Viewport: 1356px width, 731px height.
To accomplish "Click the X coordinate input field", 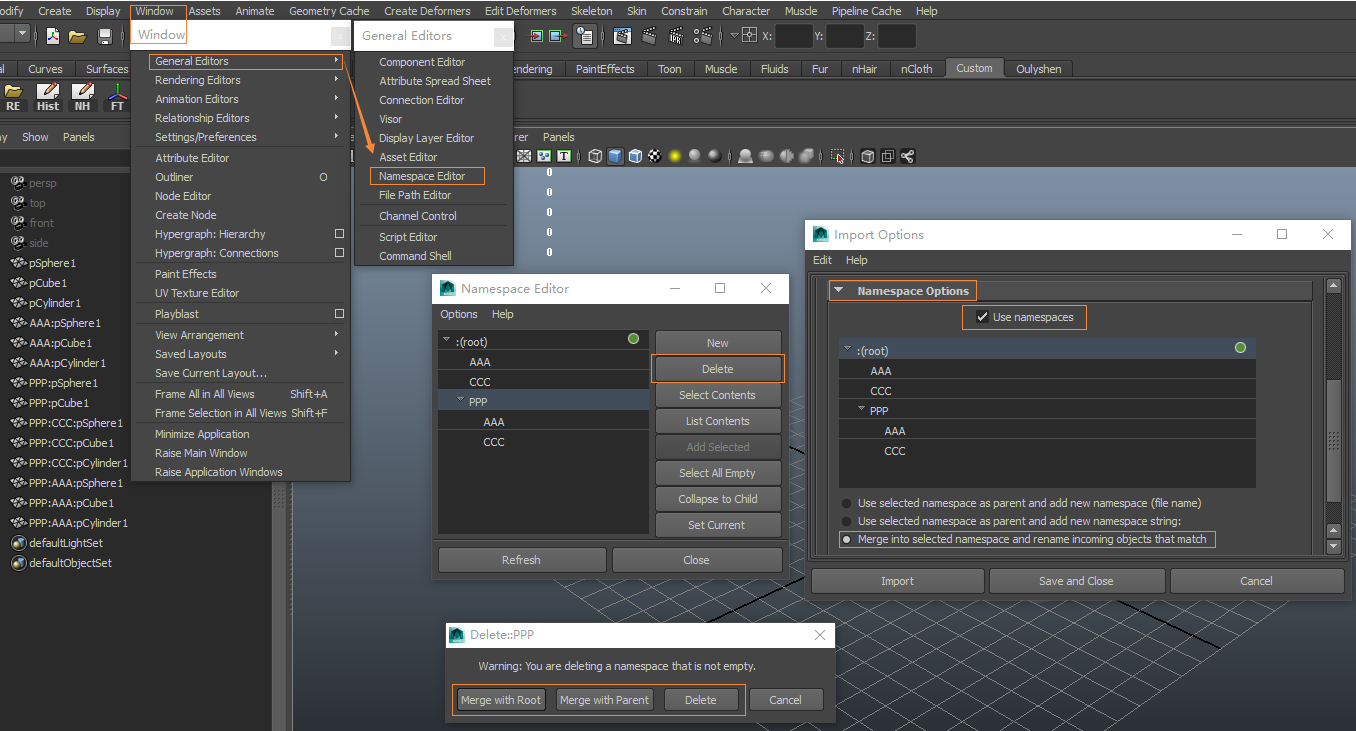I will coord(794,36).
